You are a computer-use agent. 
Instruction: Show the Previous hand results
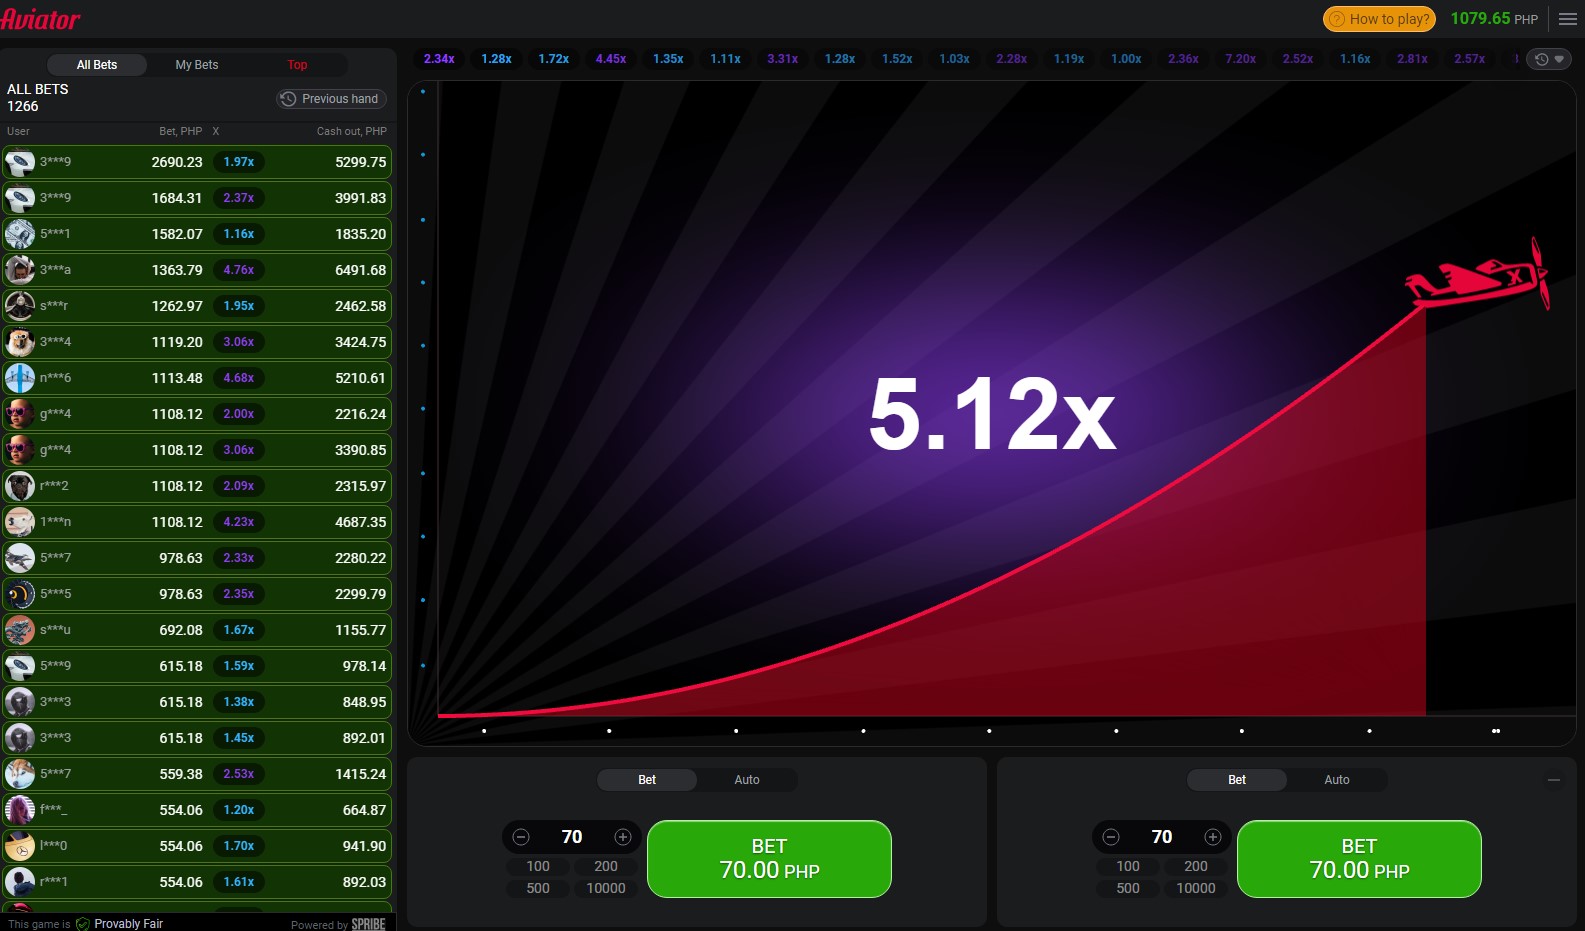[x=331, y=99]
